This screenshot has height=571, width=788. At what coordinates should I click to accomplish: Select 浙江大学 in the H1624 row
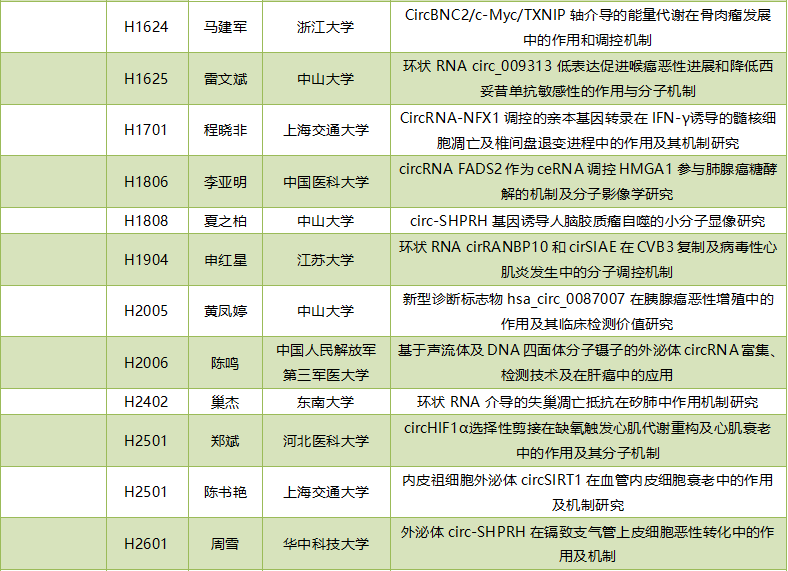(326, 27)
